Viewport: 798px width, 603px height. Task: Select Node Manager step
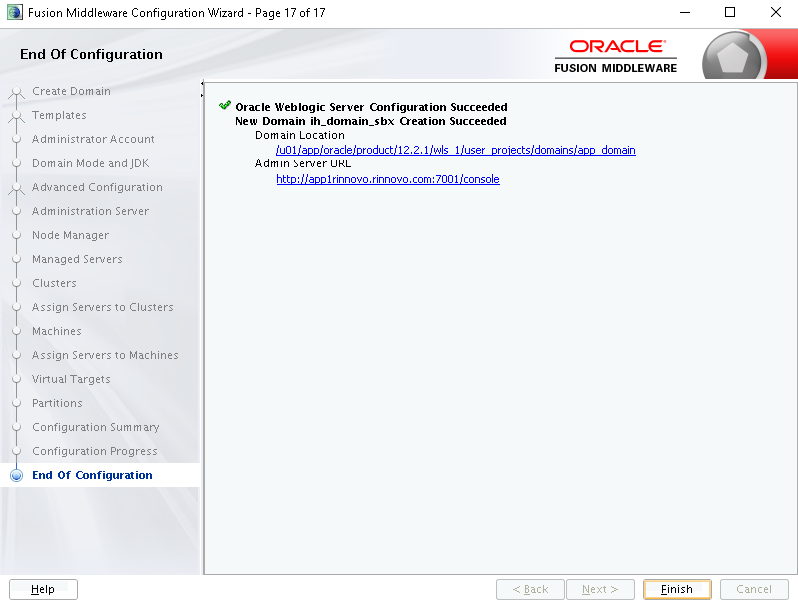70,235
